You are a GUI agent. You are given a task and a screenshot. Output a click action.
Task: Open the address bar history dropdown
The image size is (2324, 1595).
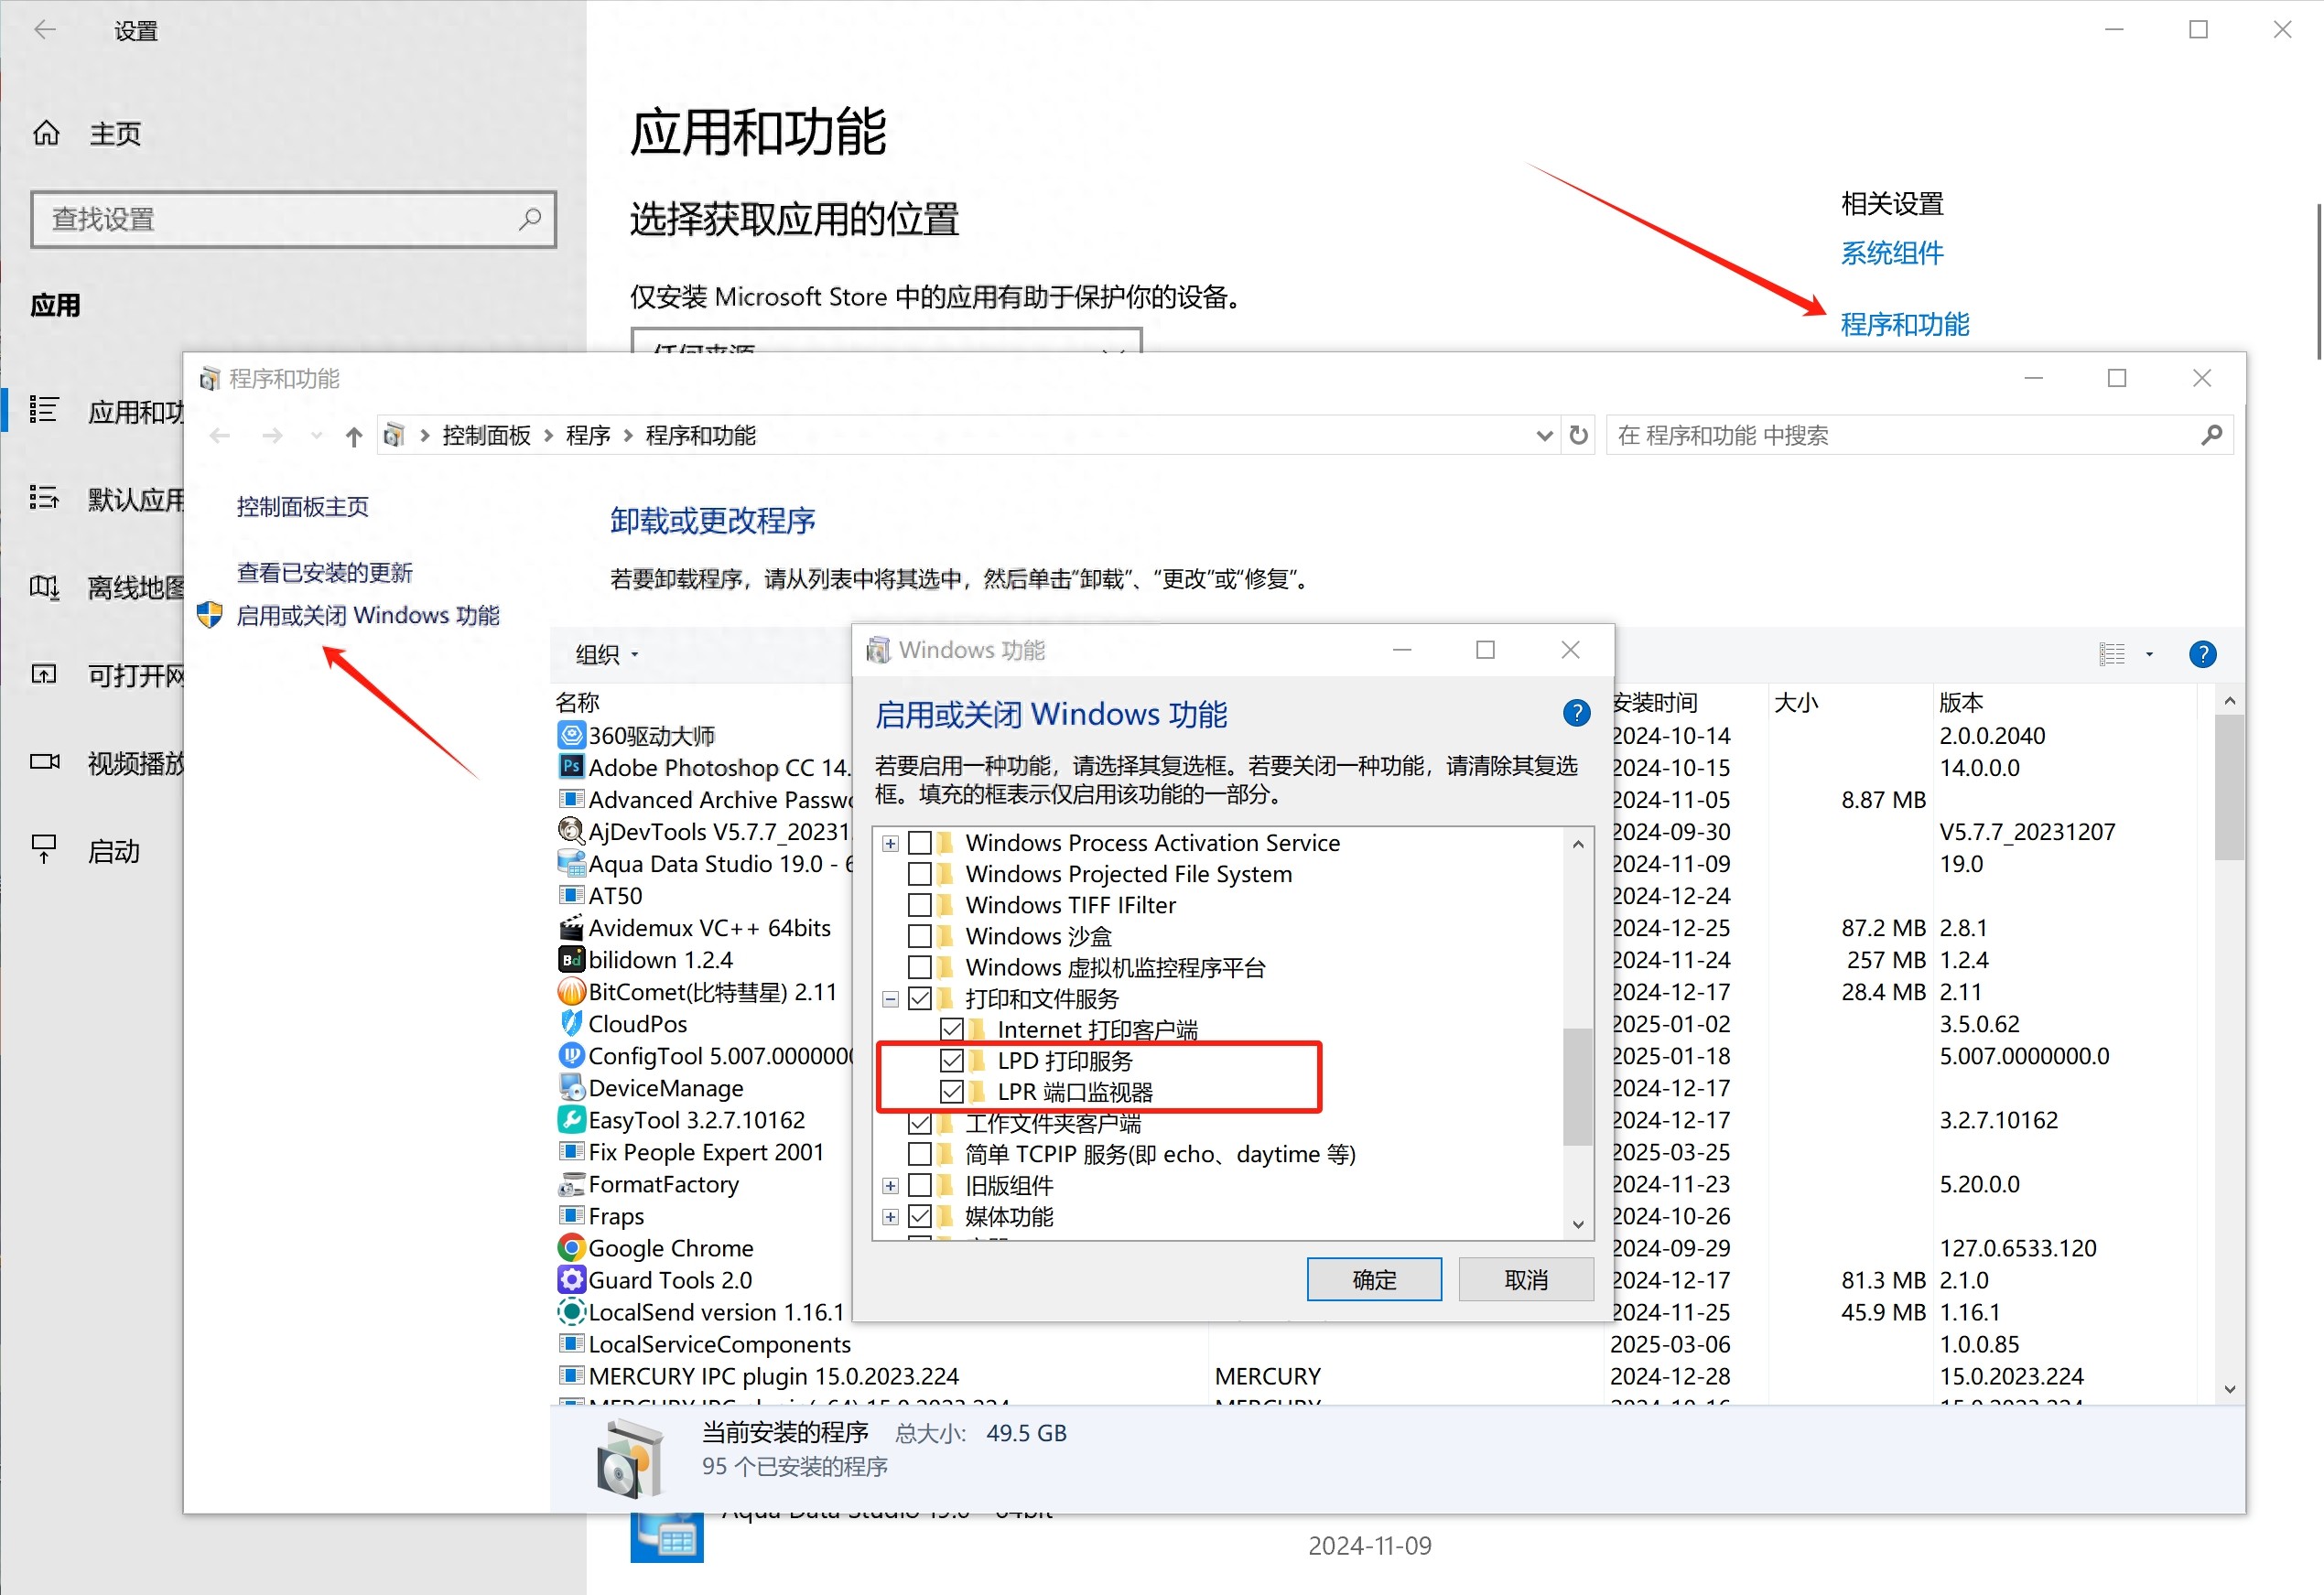(1543, 435)
